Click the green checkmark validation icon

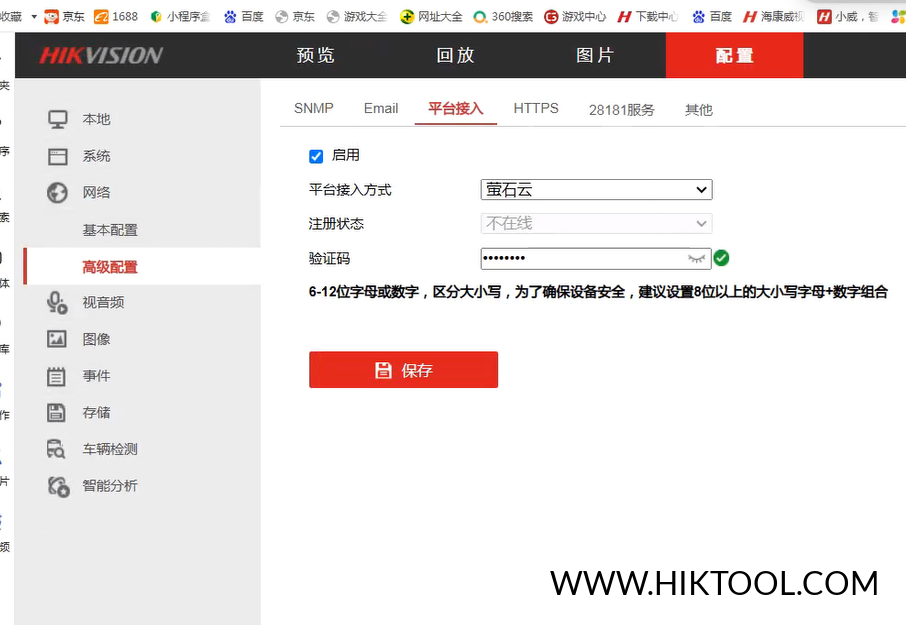tap(721, 258)
